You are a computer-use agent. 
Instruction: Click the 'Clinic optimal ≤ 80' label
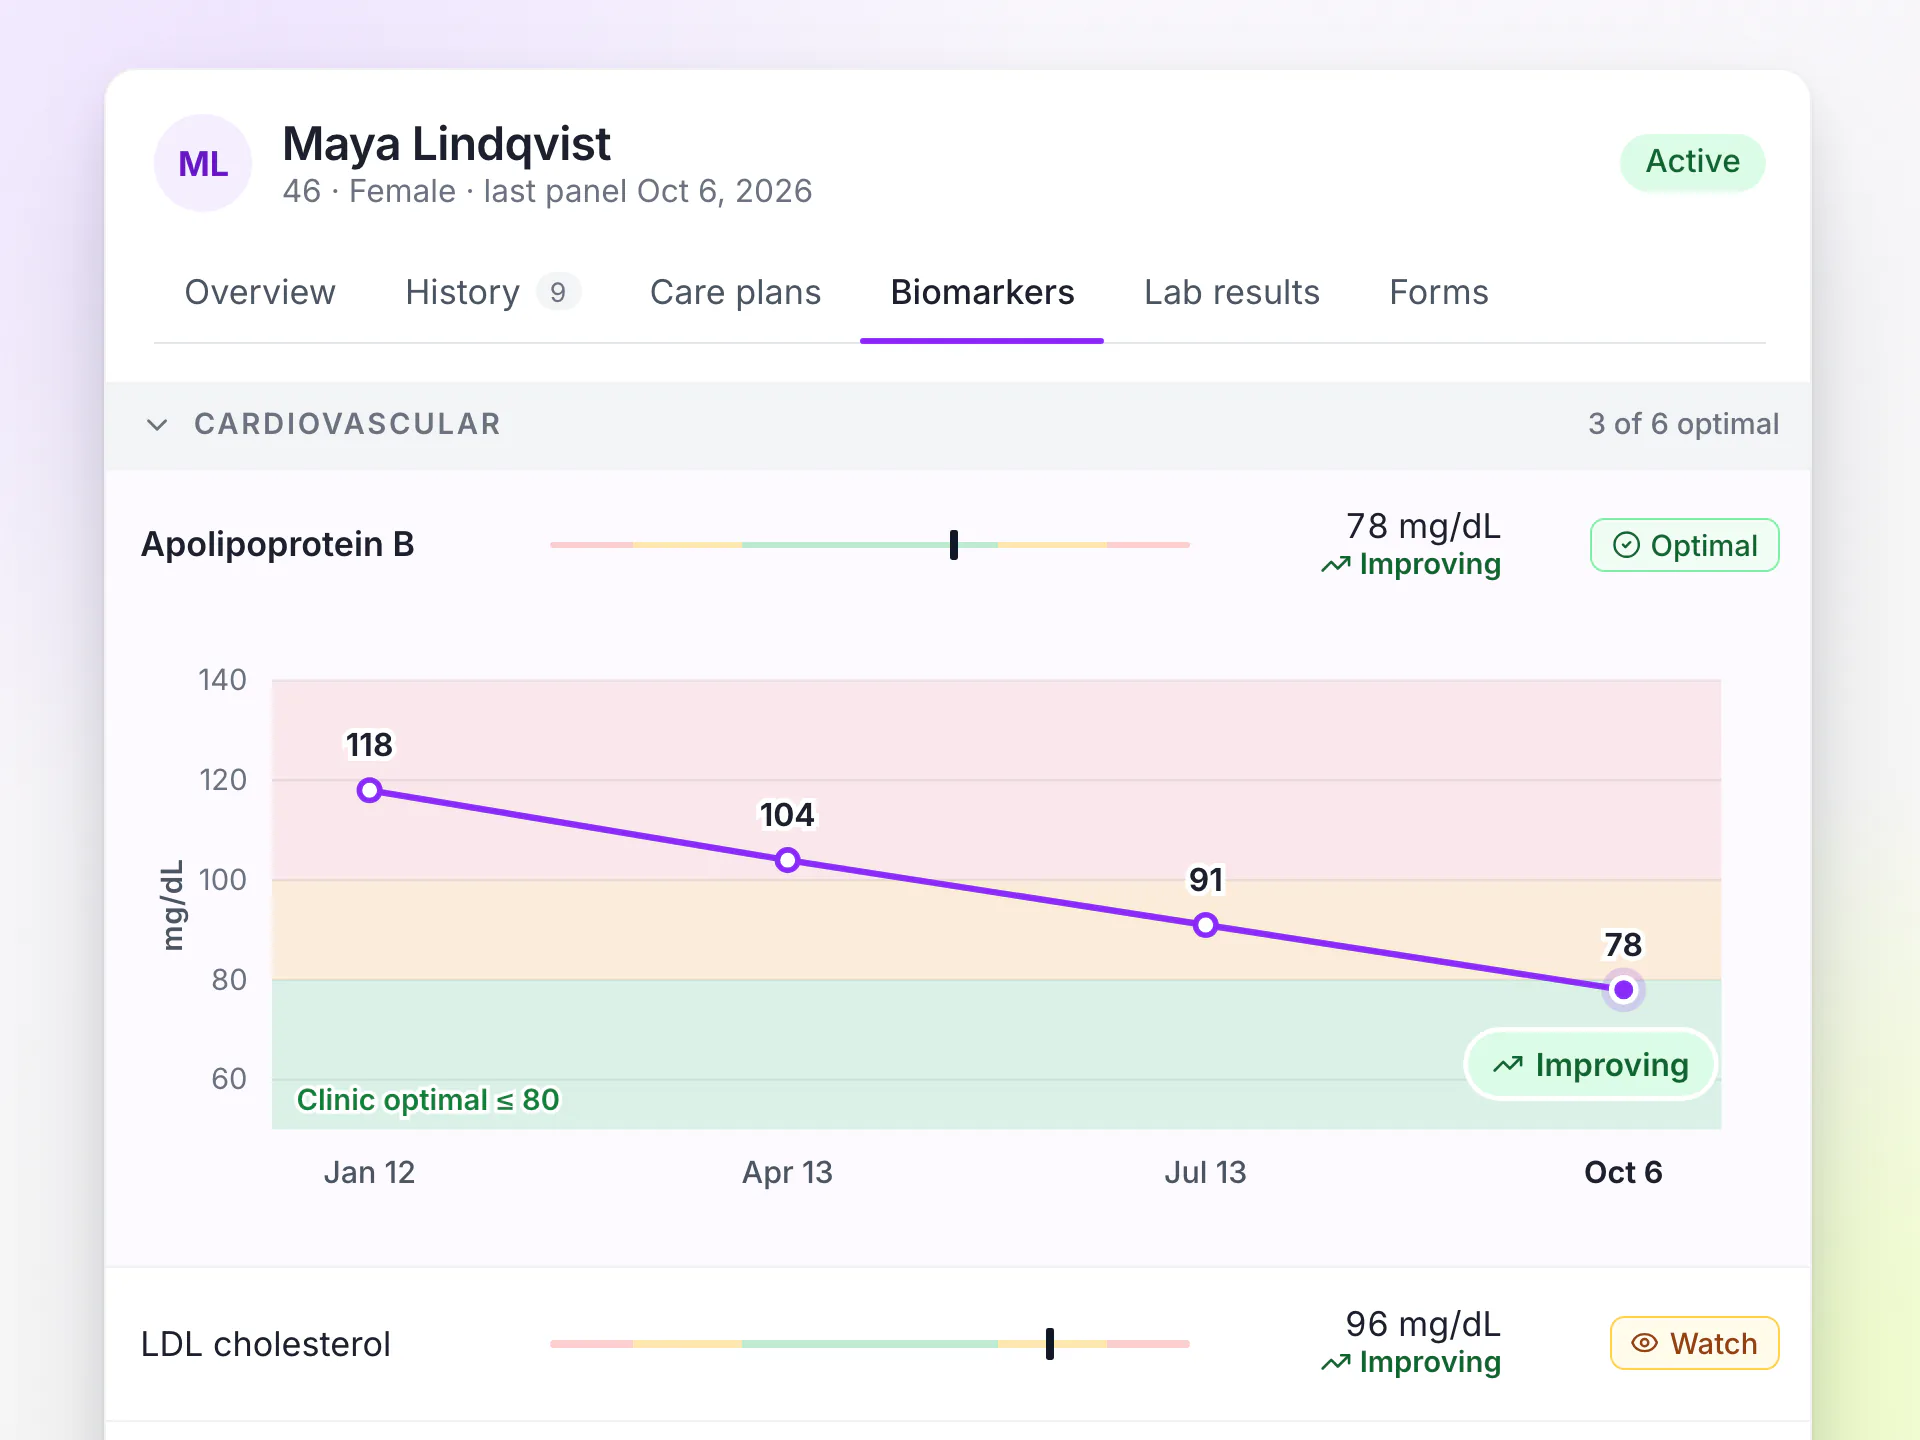tap(428, 1100)
